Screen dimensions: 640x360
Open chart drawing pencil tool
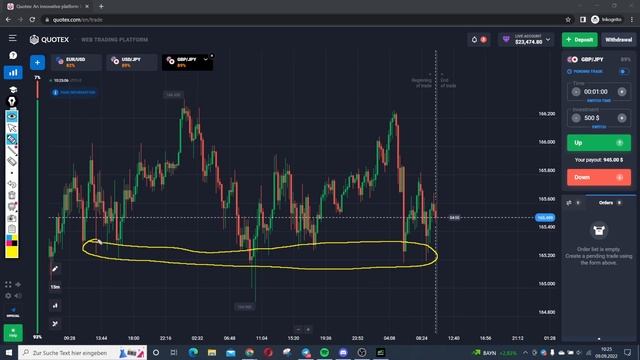point(55,269)
